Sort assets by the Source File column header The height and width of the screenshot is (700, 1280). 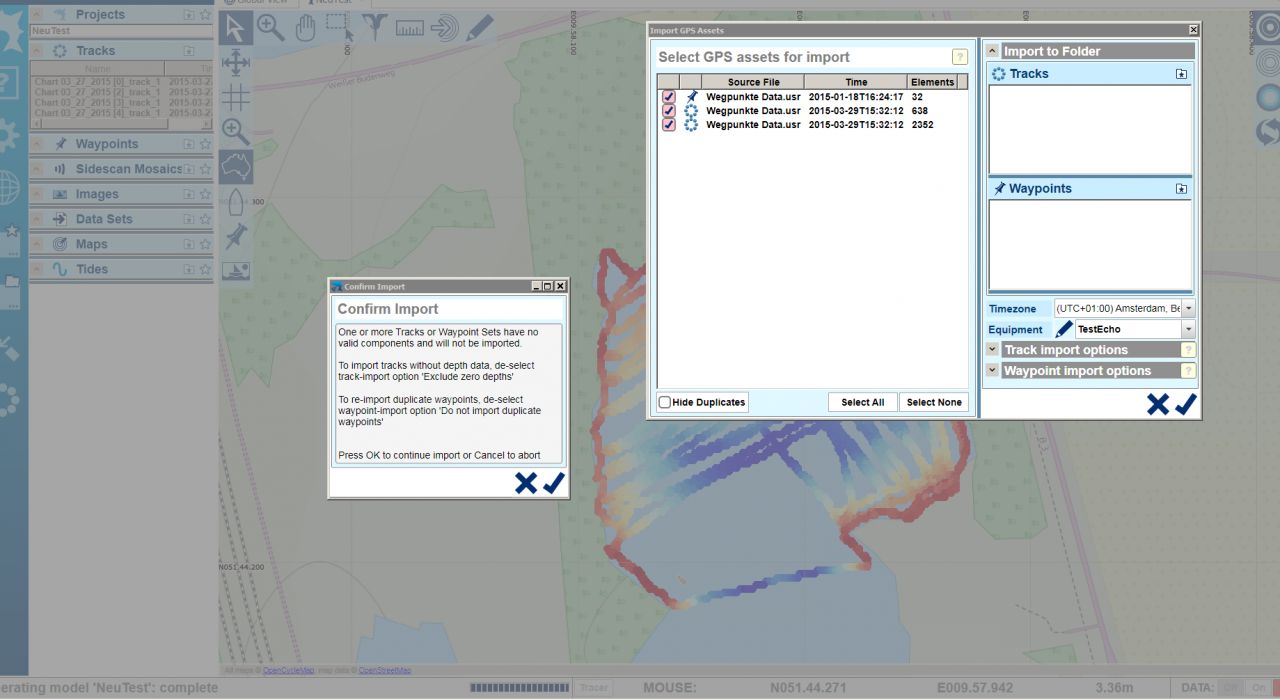coord(753,82)
